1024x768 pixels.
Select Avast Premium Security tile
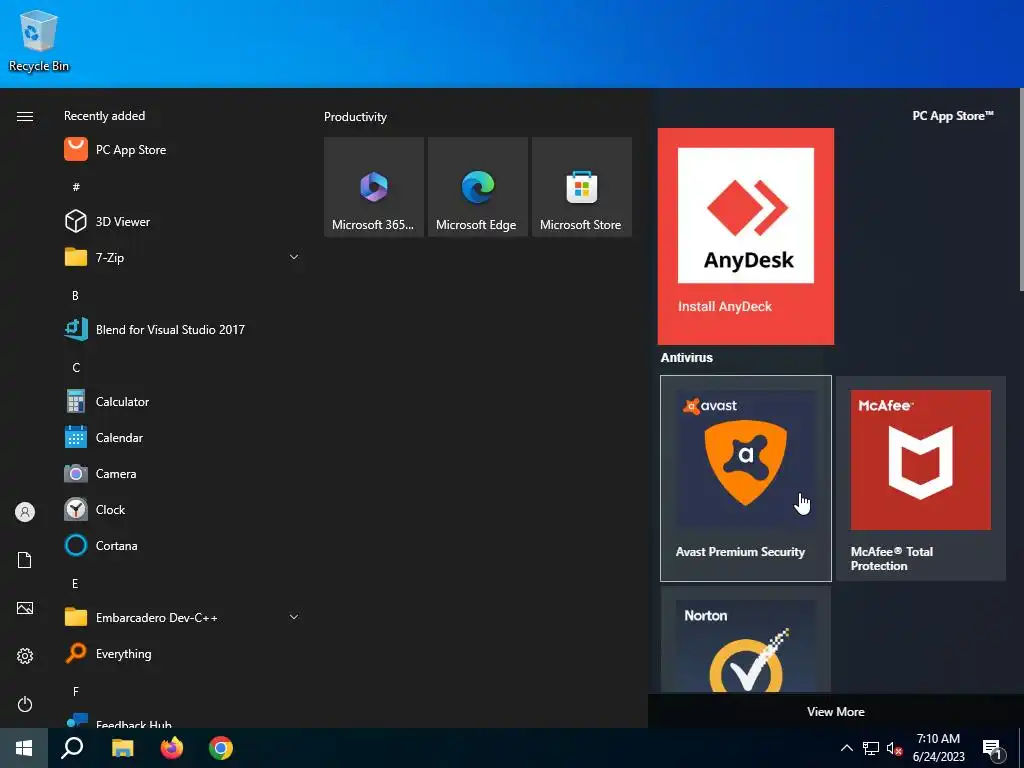746,478
